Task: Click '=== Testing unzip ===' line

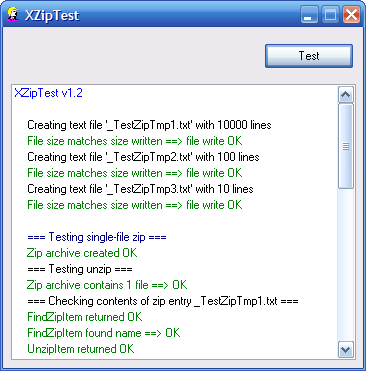Action: (x=80, y=269)
